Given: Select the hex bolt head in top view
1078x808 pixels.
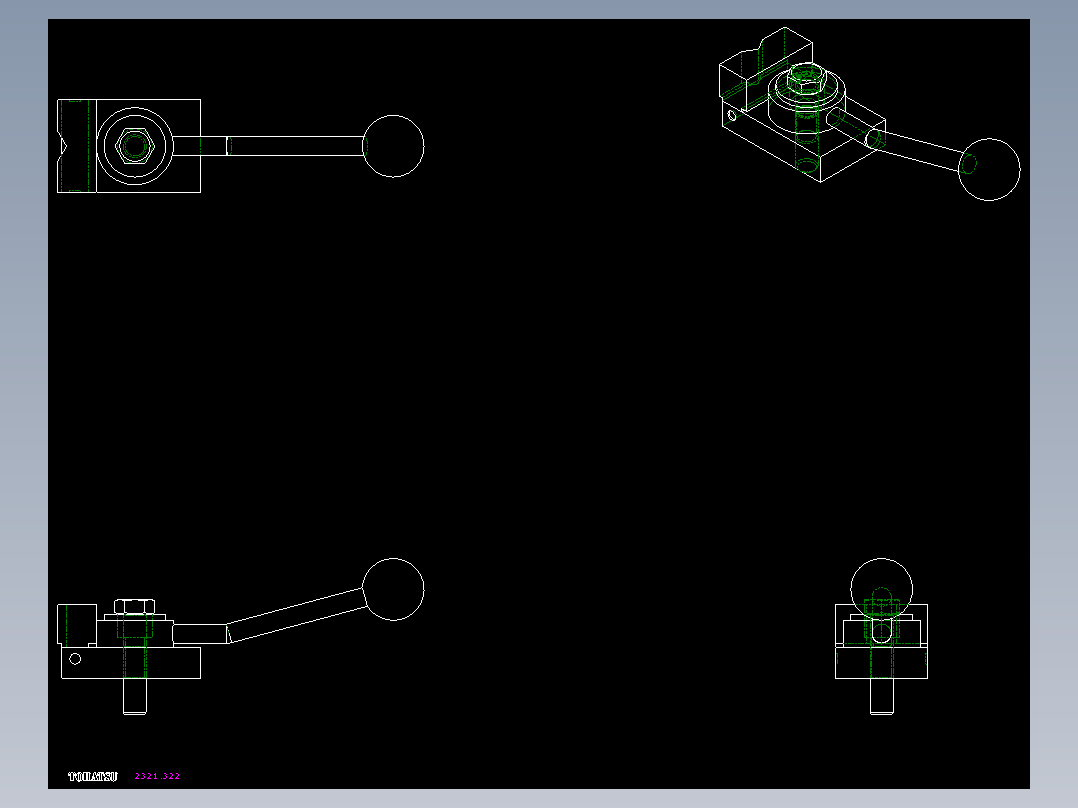Looking at the screenshot, I should click(x=134, y=146).
